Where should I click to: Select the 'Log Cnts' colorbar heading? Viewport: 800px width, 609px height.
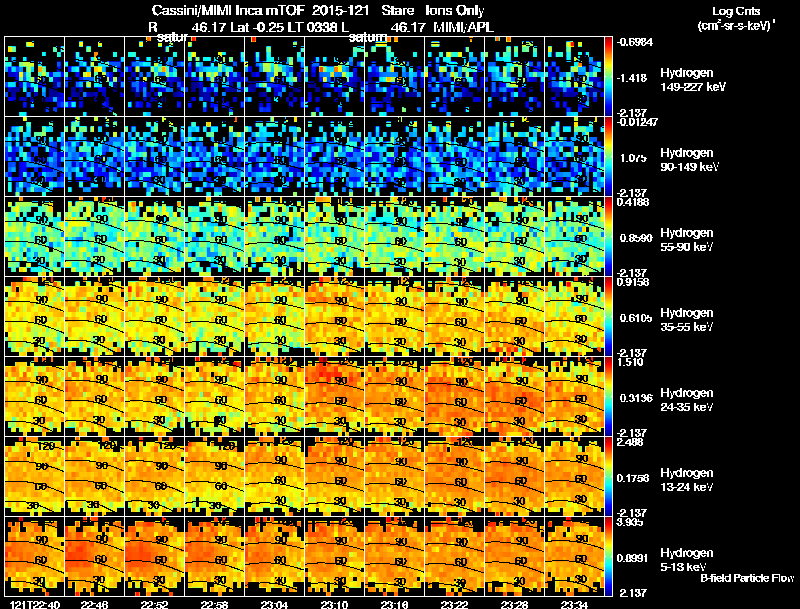click(x=736, y=11)
